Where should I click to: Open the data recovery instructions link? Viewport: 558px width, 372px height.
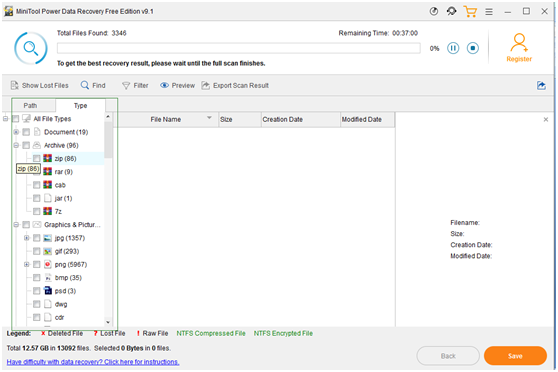[x=93, y=362]
